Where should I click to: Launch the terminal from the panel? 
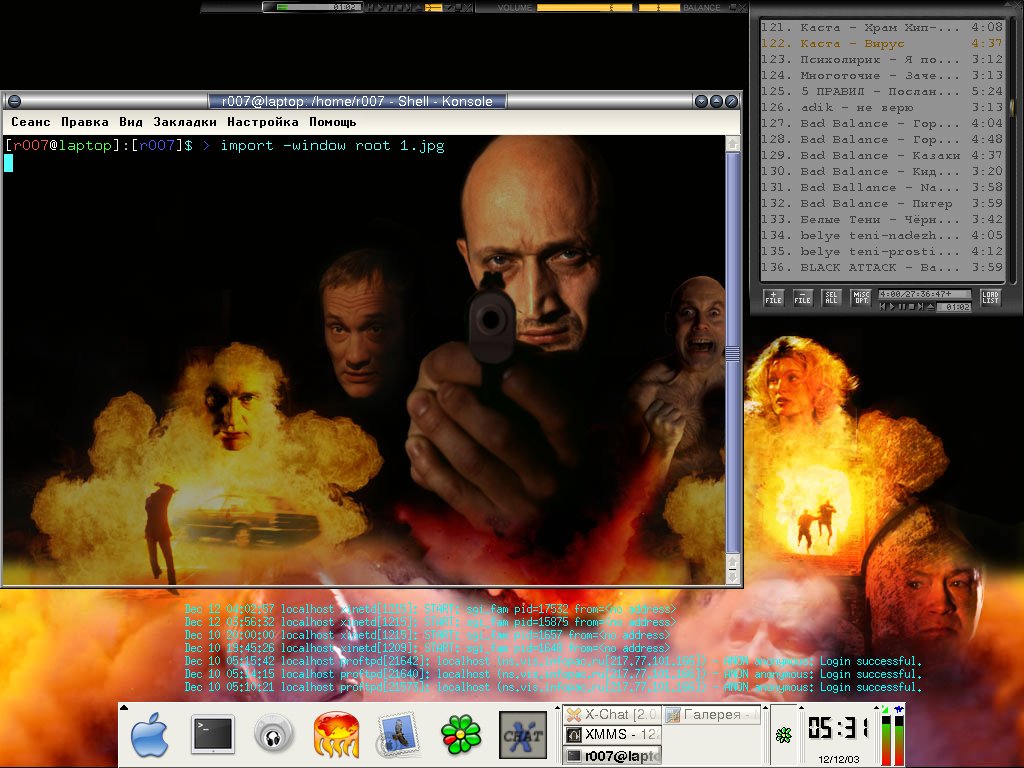212,736
